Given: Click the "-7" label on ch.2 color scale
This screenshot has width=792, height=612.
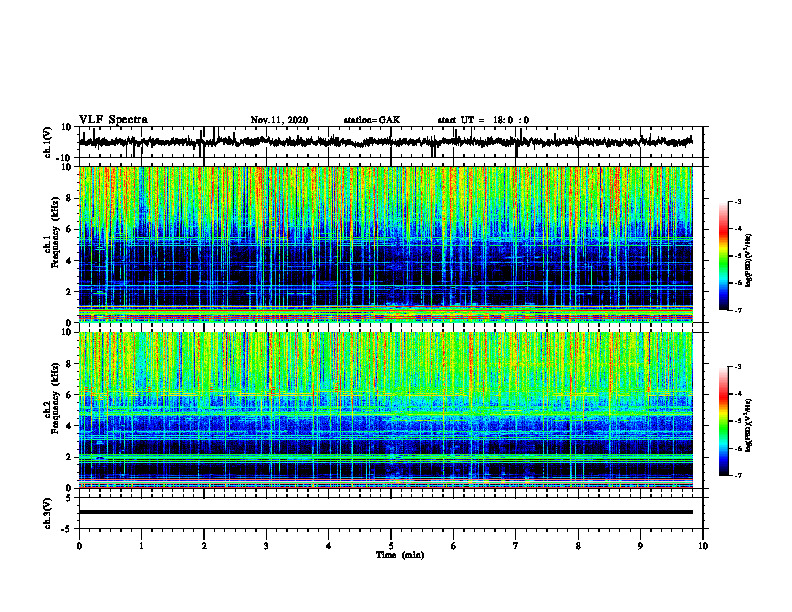Looking at the screenshot, I should pos(737,476).
